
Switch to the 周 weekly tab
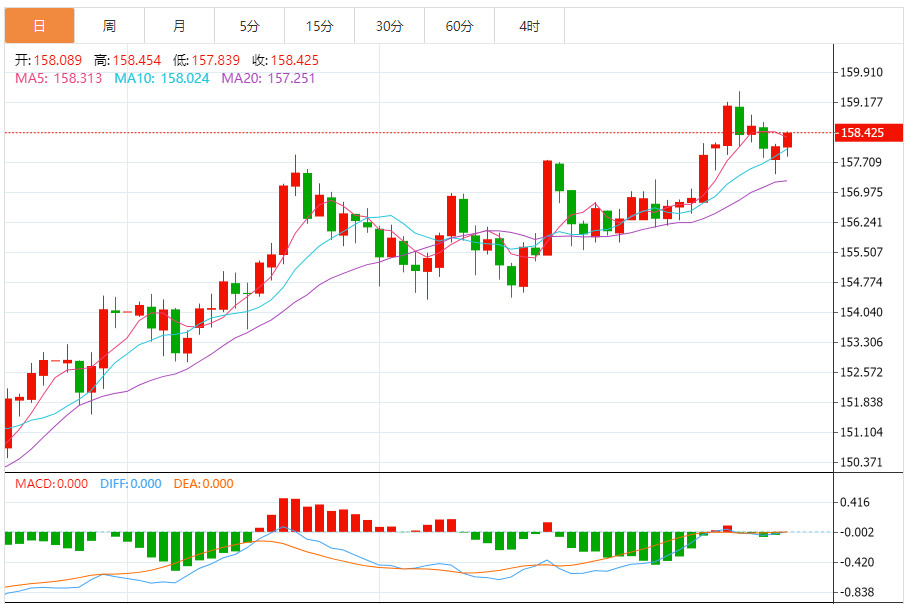coord(109,26)
